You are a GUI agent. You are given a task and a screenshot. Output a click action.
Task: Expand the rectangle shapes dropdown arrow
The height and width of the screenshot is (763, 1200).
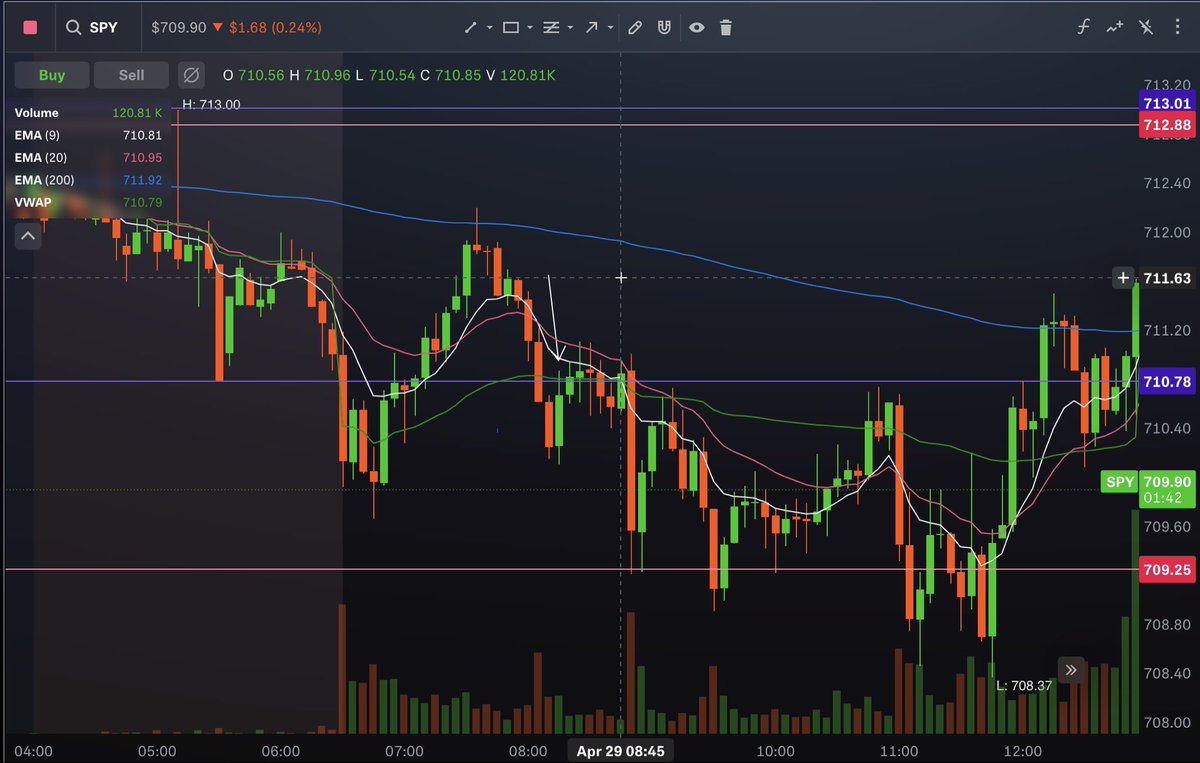[x=530, y=28]
